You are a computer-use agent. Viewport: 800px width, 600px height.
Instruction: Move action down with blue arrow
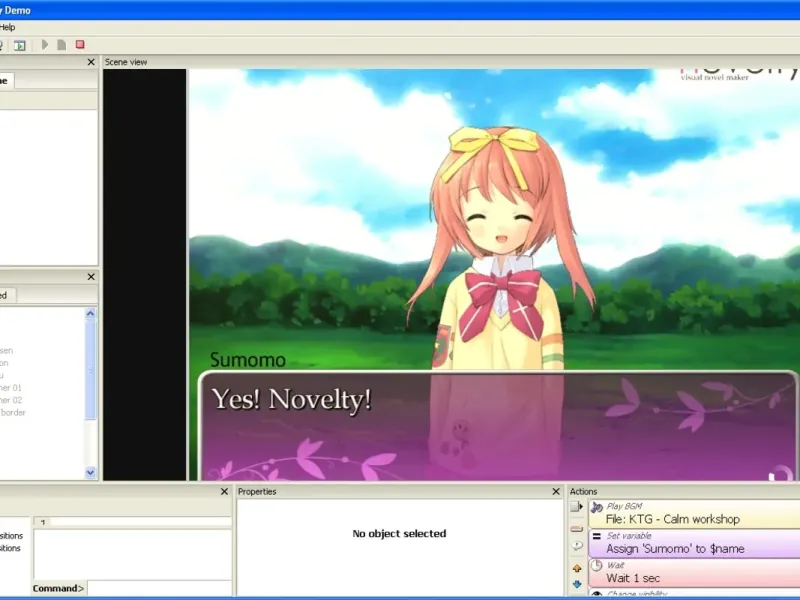[577, 584]
